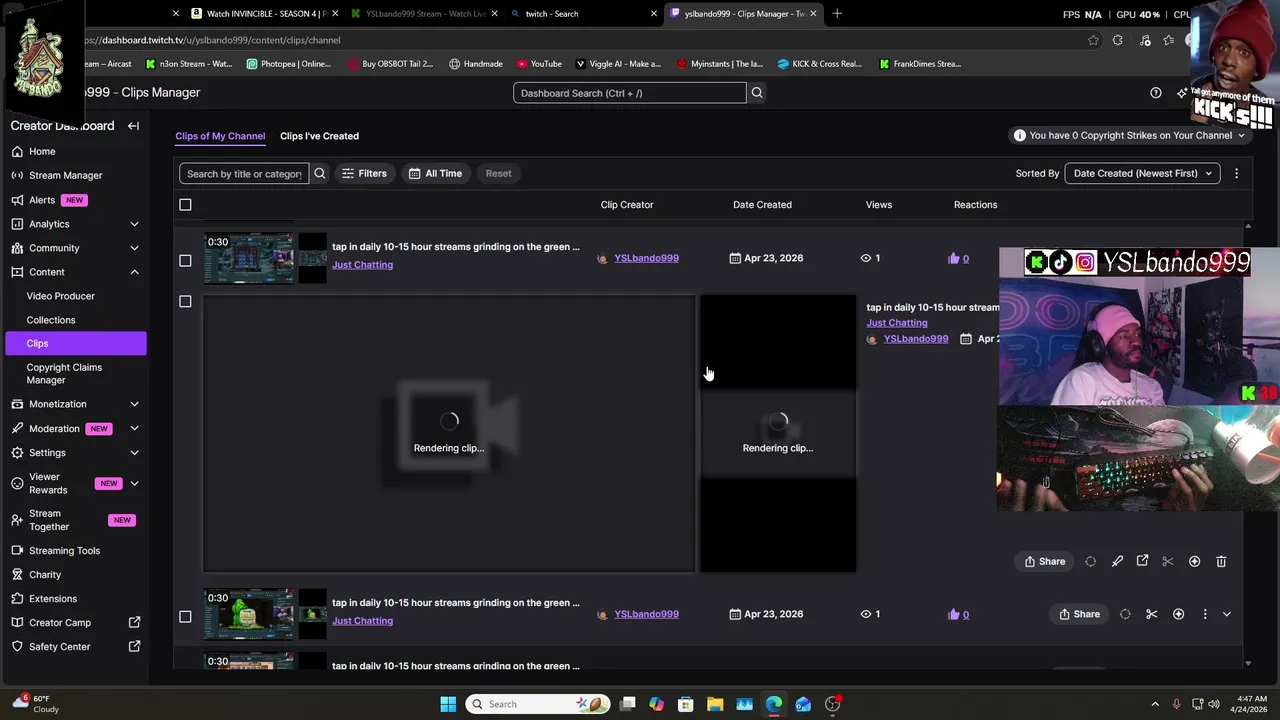This screenshot has width=1280, height=720.
Task: Bookmark this page with the star icon
Action: (1093, 40)
